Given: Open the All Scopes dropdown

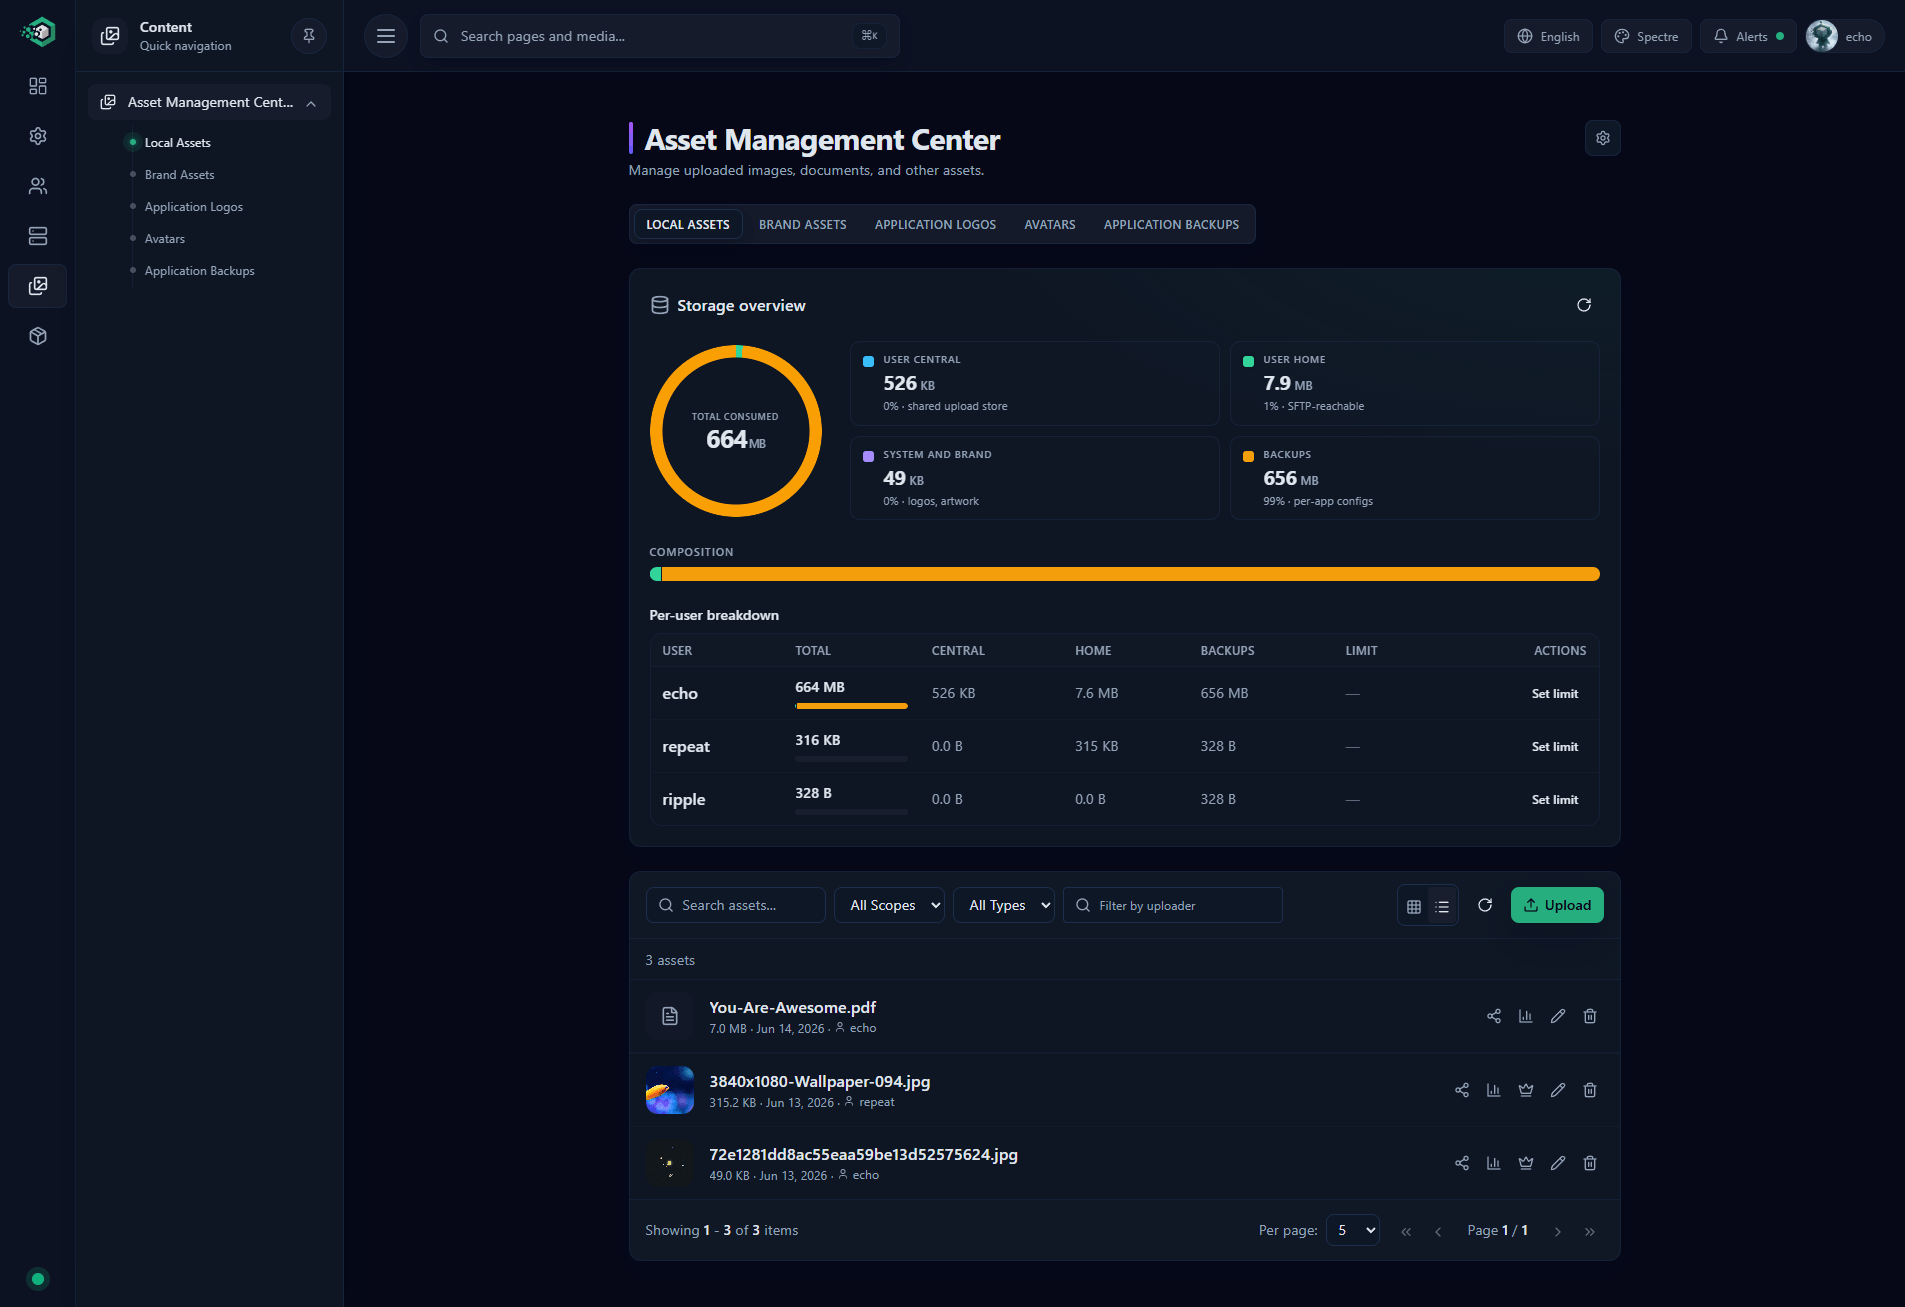Looking at the screenshot, I should pyautogui.click(x=889, y=905).
